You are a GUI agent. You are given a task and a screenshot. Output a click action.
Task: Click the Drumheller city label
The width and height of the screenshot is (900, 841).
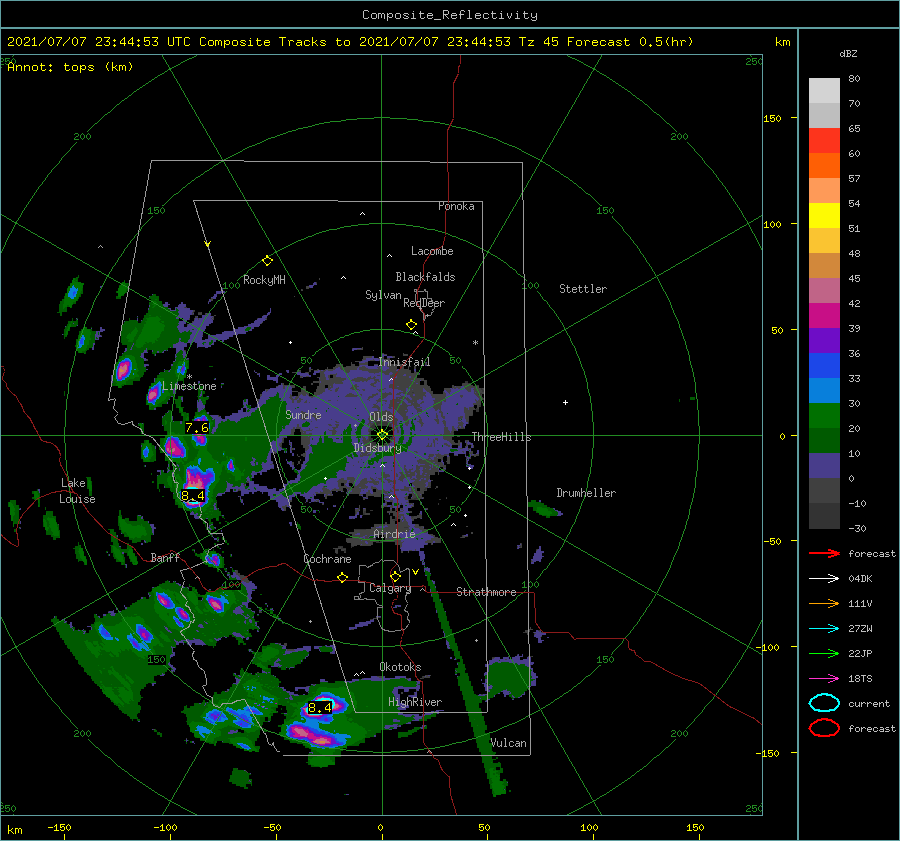tap(586, 493)
